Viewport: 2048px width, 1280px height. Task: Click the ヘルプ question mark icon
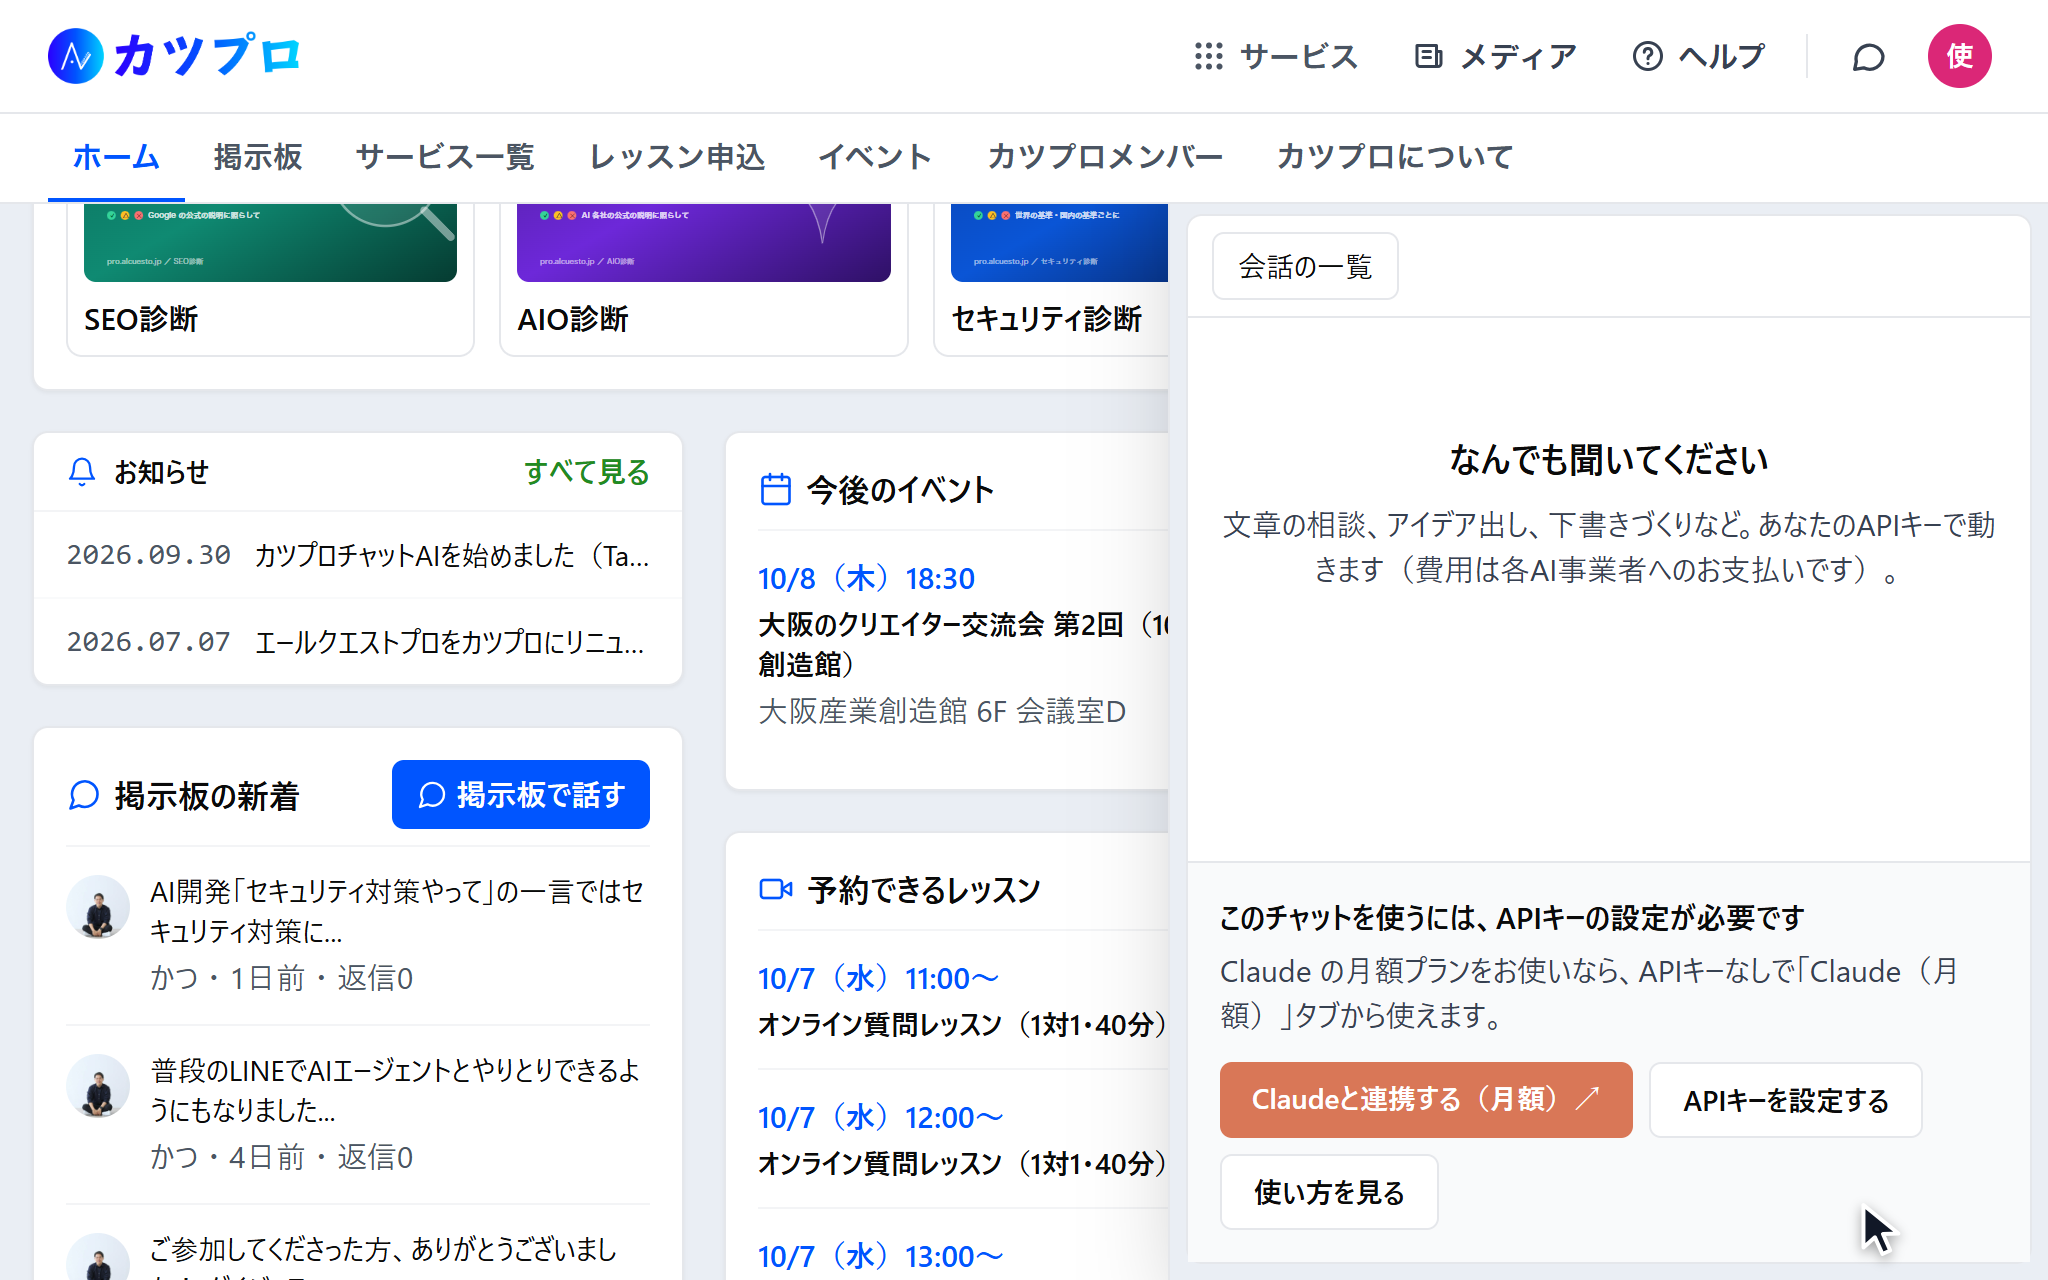pyautogui.click(x=1648, y=56)
